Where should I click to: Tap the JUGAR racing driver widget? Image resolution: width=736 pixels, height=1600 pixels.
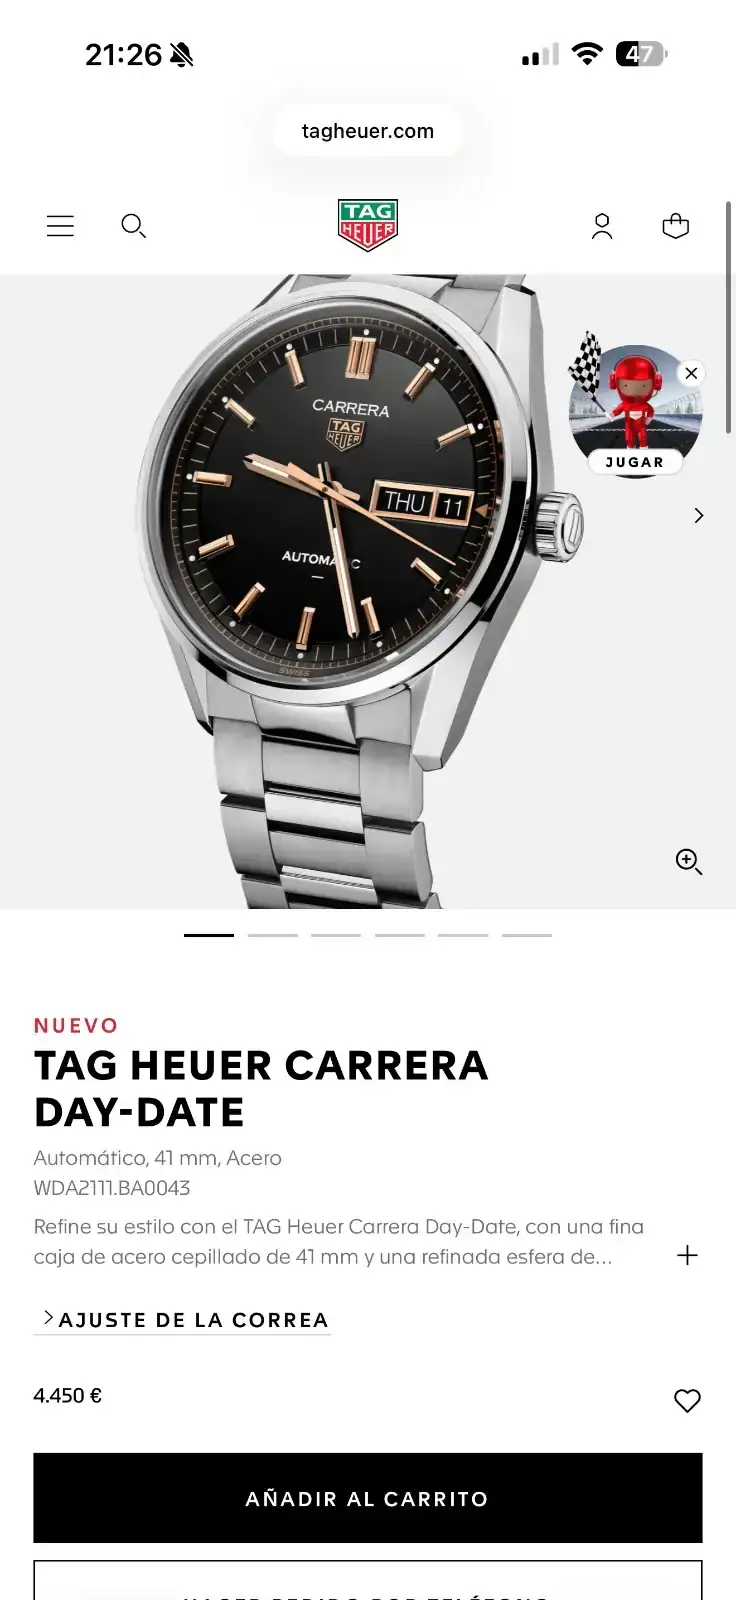click(635, 410)
